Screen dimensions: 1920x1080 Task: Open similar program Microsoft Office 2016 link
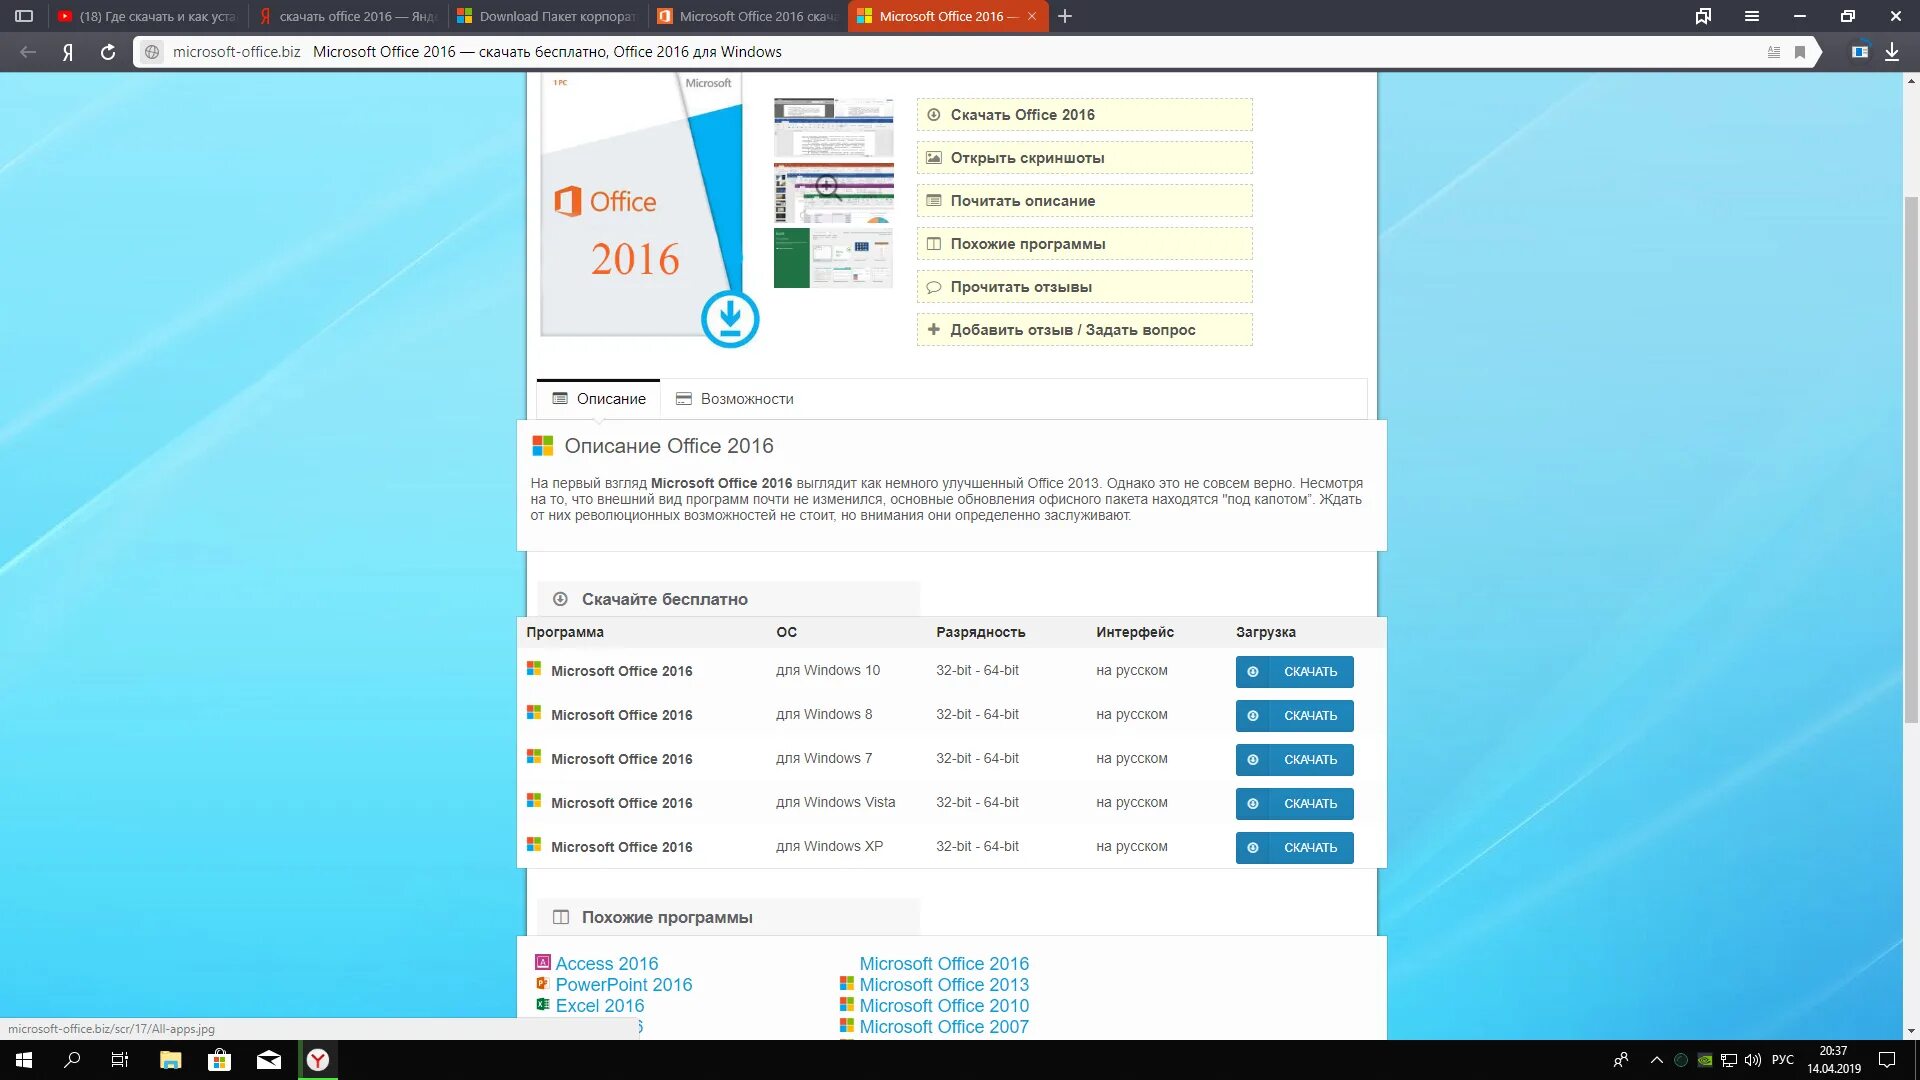click(x=943, y=964)
